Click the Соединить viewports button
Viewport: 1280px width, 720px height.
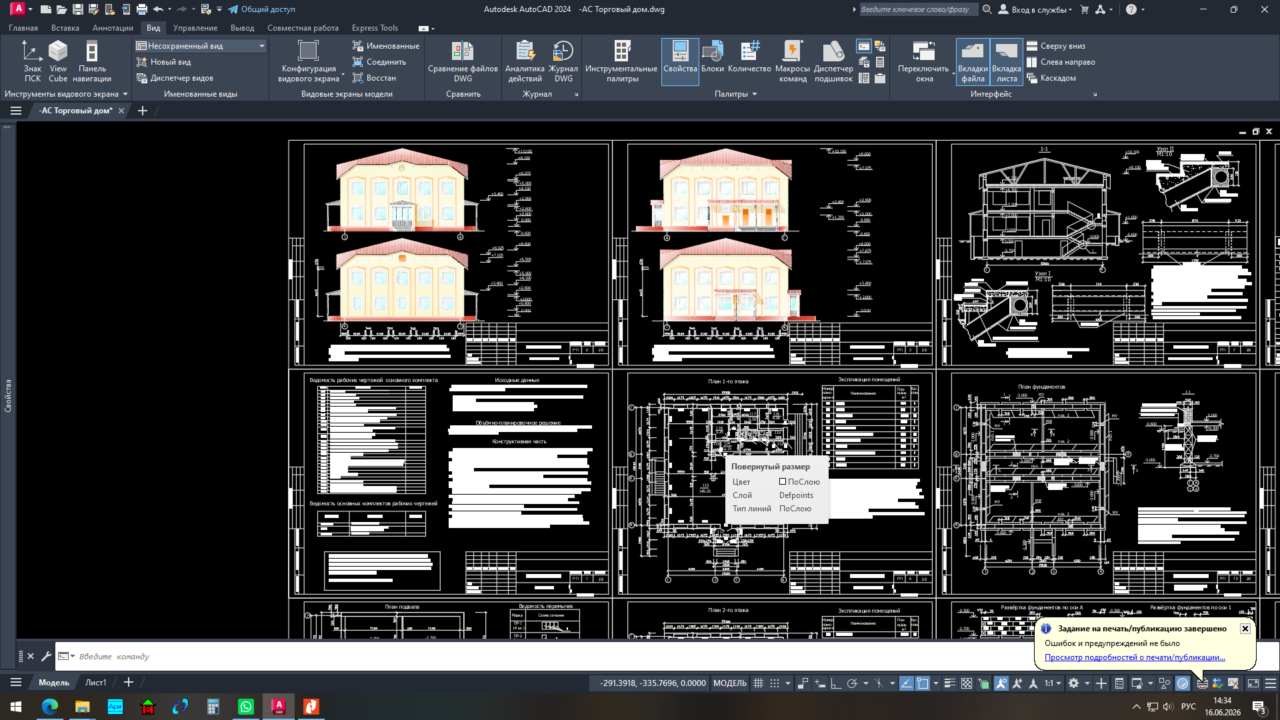pos(379,62)
